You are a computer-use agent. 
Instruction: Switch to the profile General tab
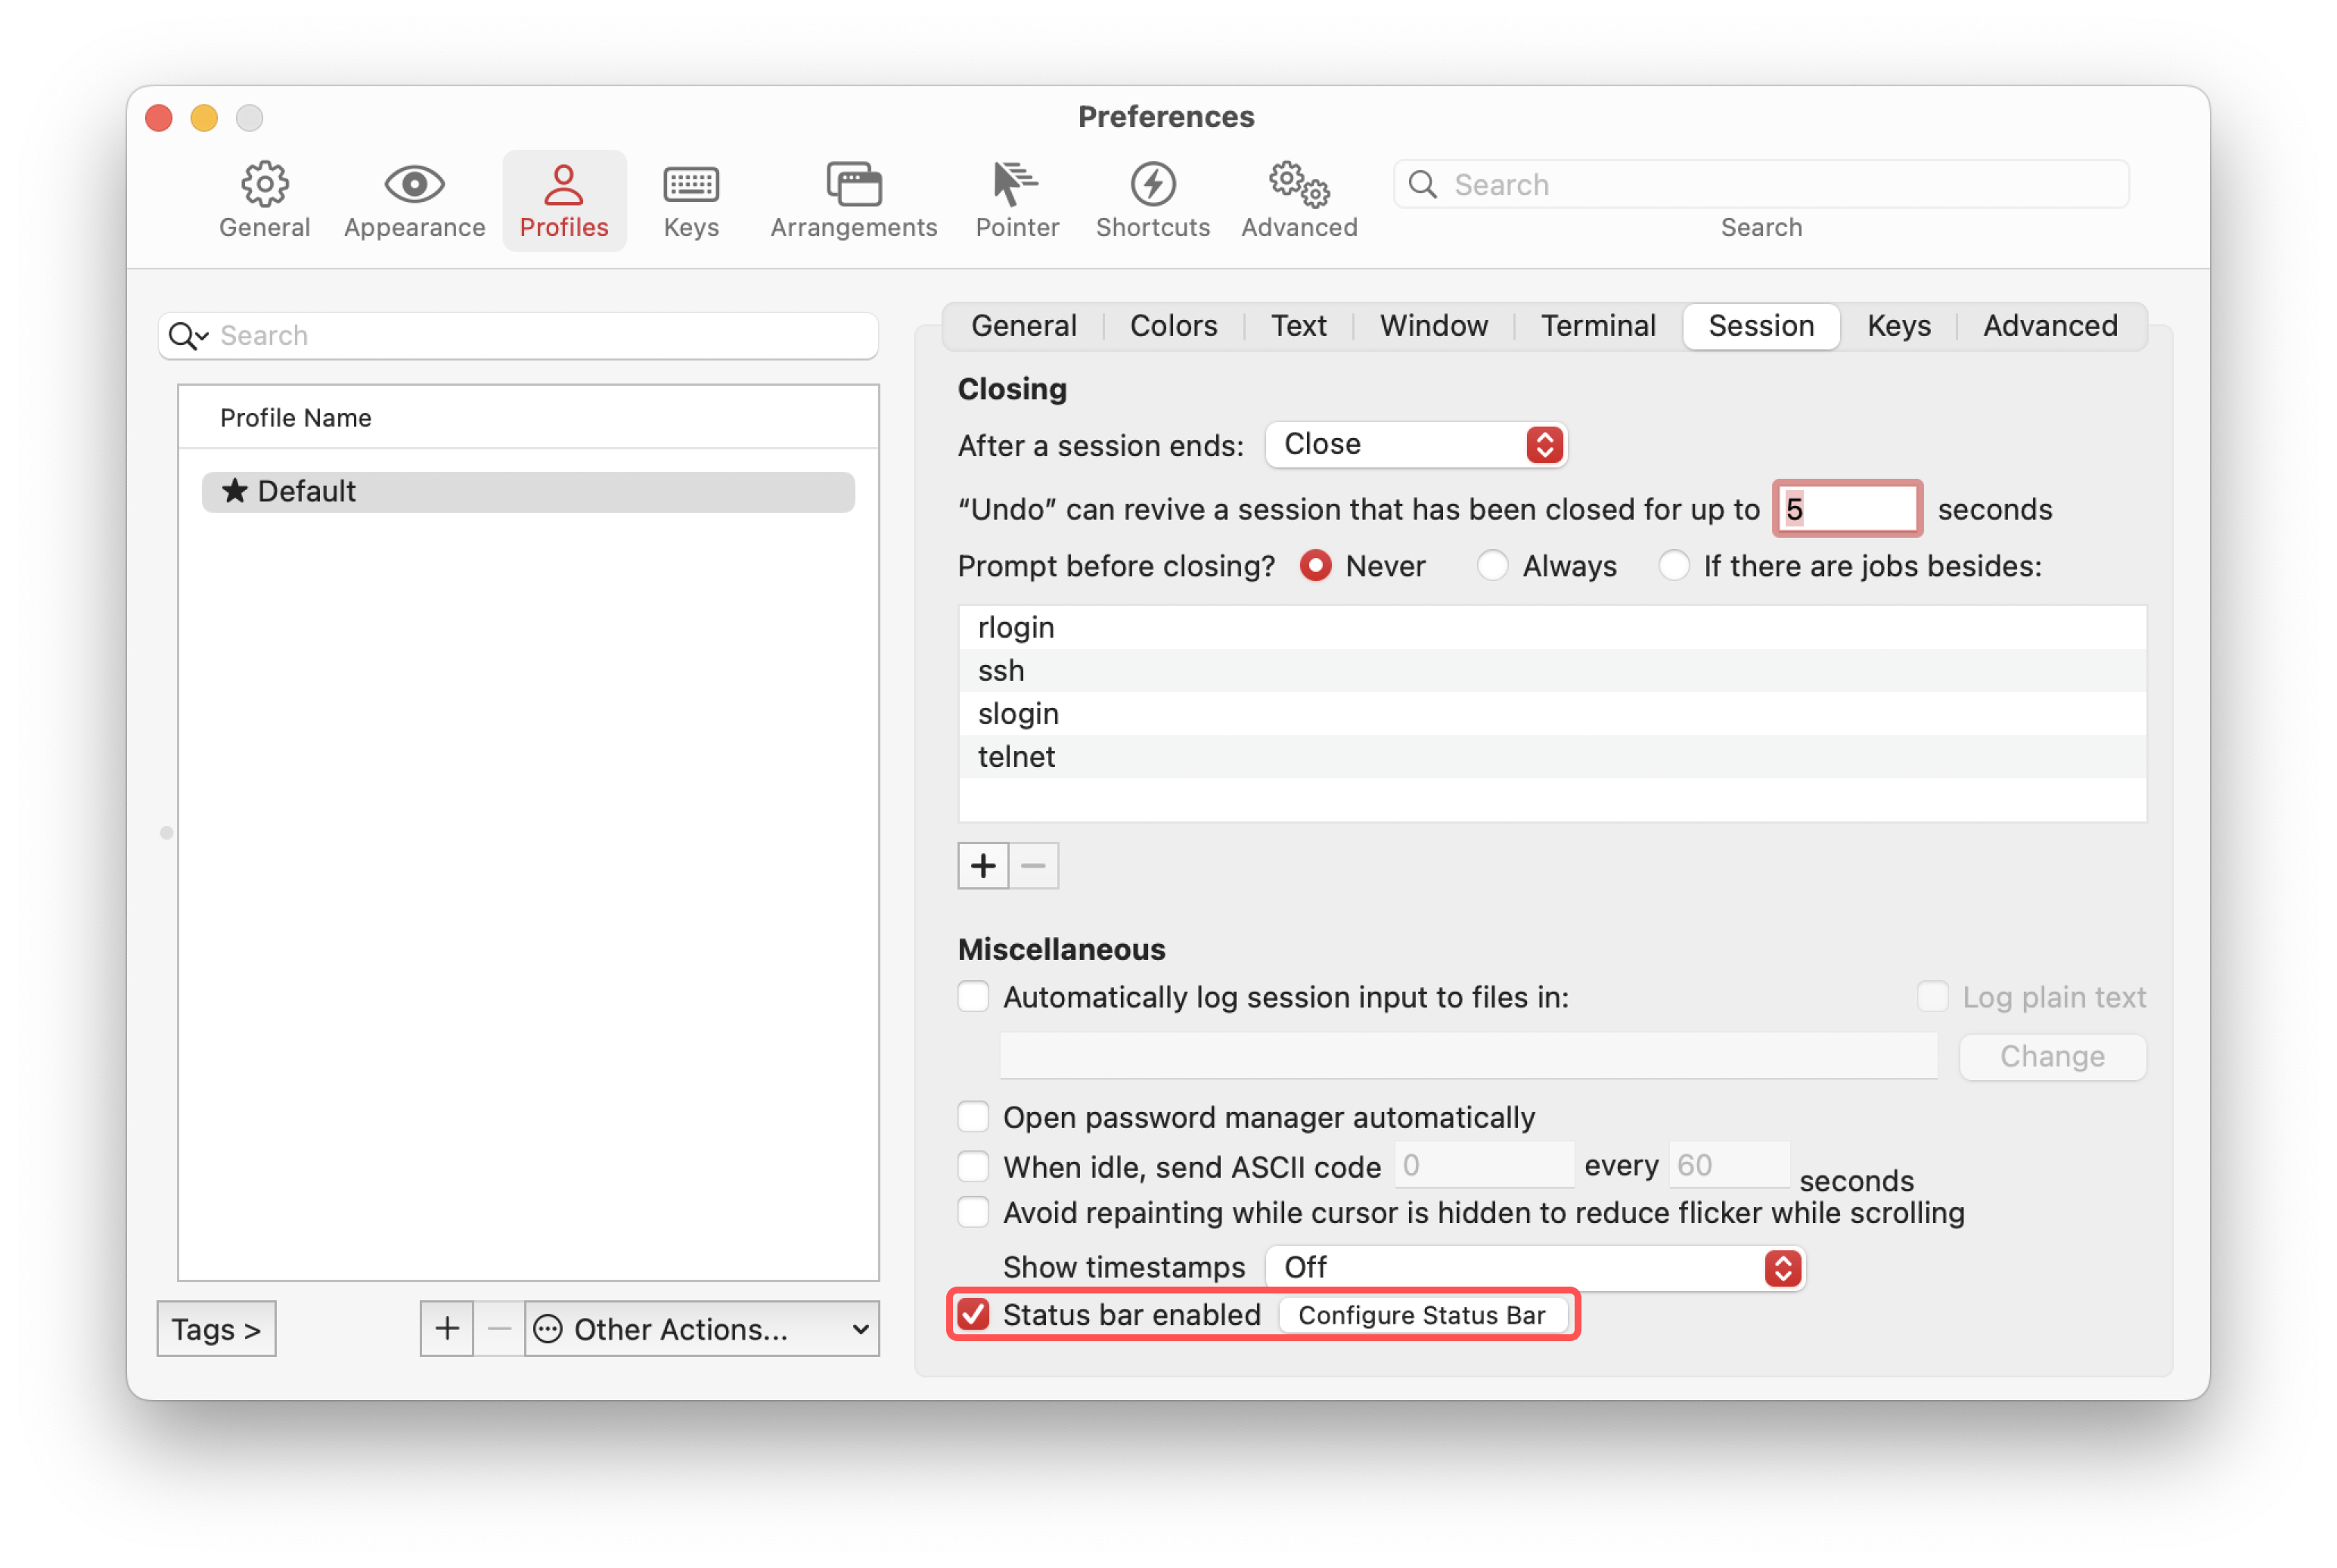[x=1024, y=326]
